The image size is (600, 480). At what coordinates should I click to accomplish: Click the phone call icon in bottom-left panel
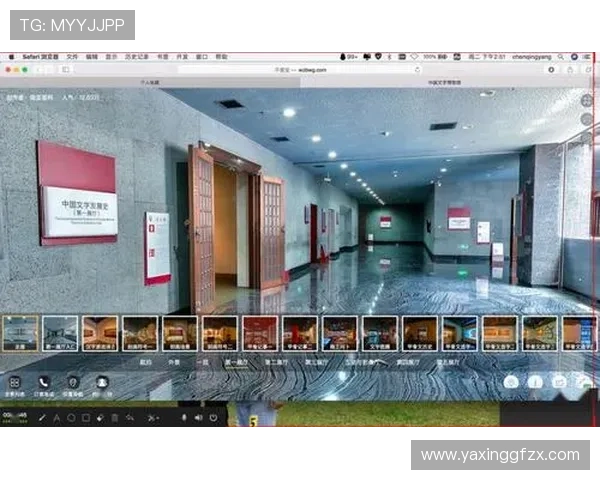point(44,382)
